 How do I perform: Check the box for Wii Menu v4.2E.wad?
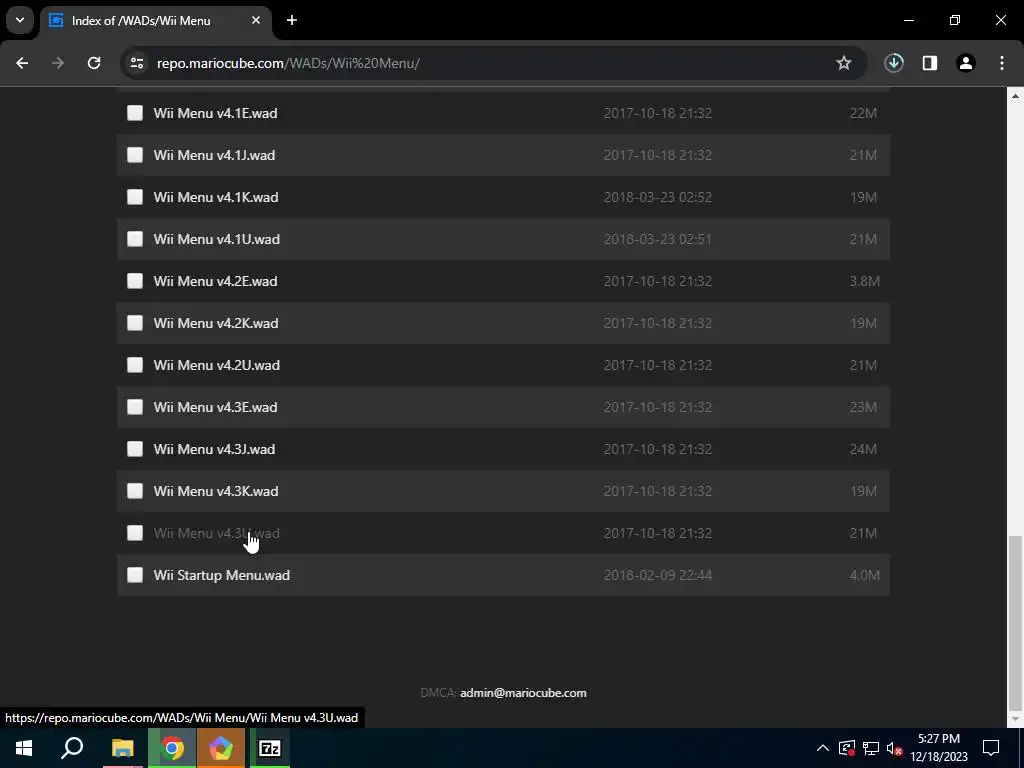click(x=135, y=281)
